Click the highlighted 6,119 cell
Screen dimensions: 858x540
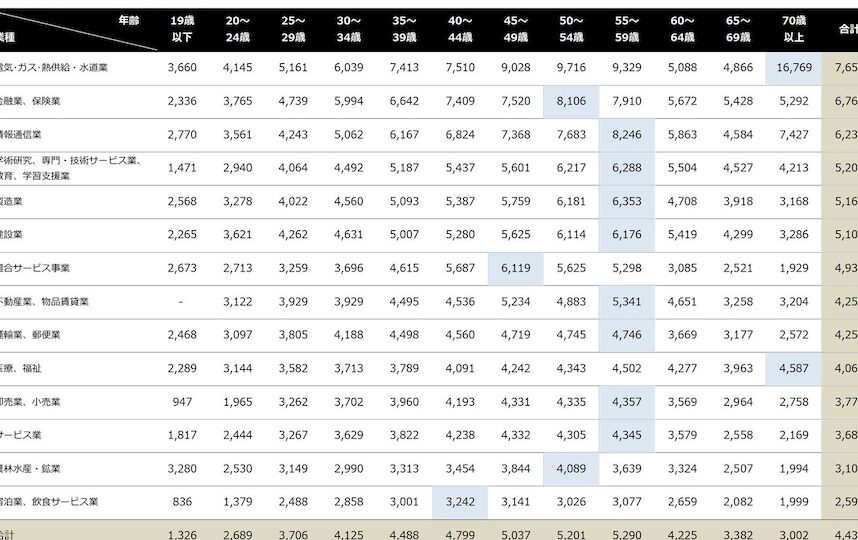515,268
